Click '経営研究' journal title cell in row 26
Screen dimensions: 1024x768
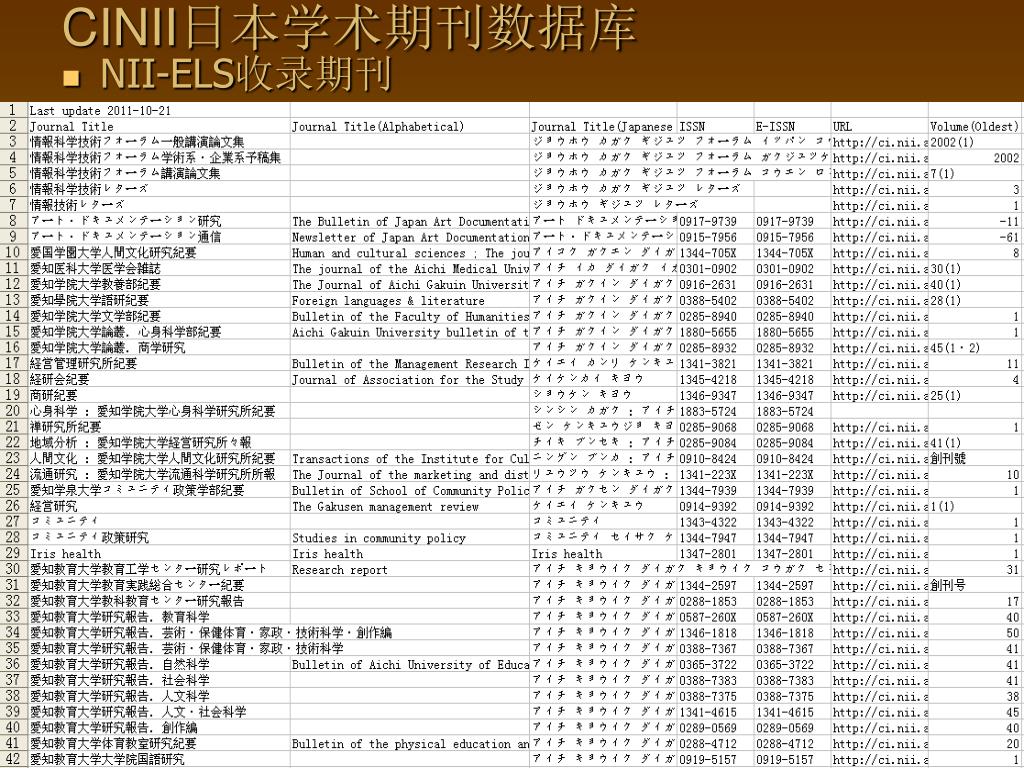pos(159,506)
